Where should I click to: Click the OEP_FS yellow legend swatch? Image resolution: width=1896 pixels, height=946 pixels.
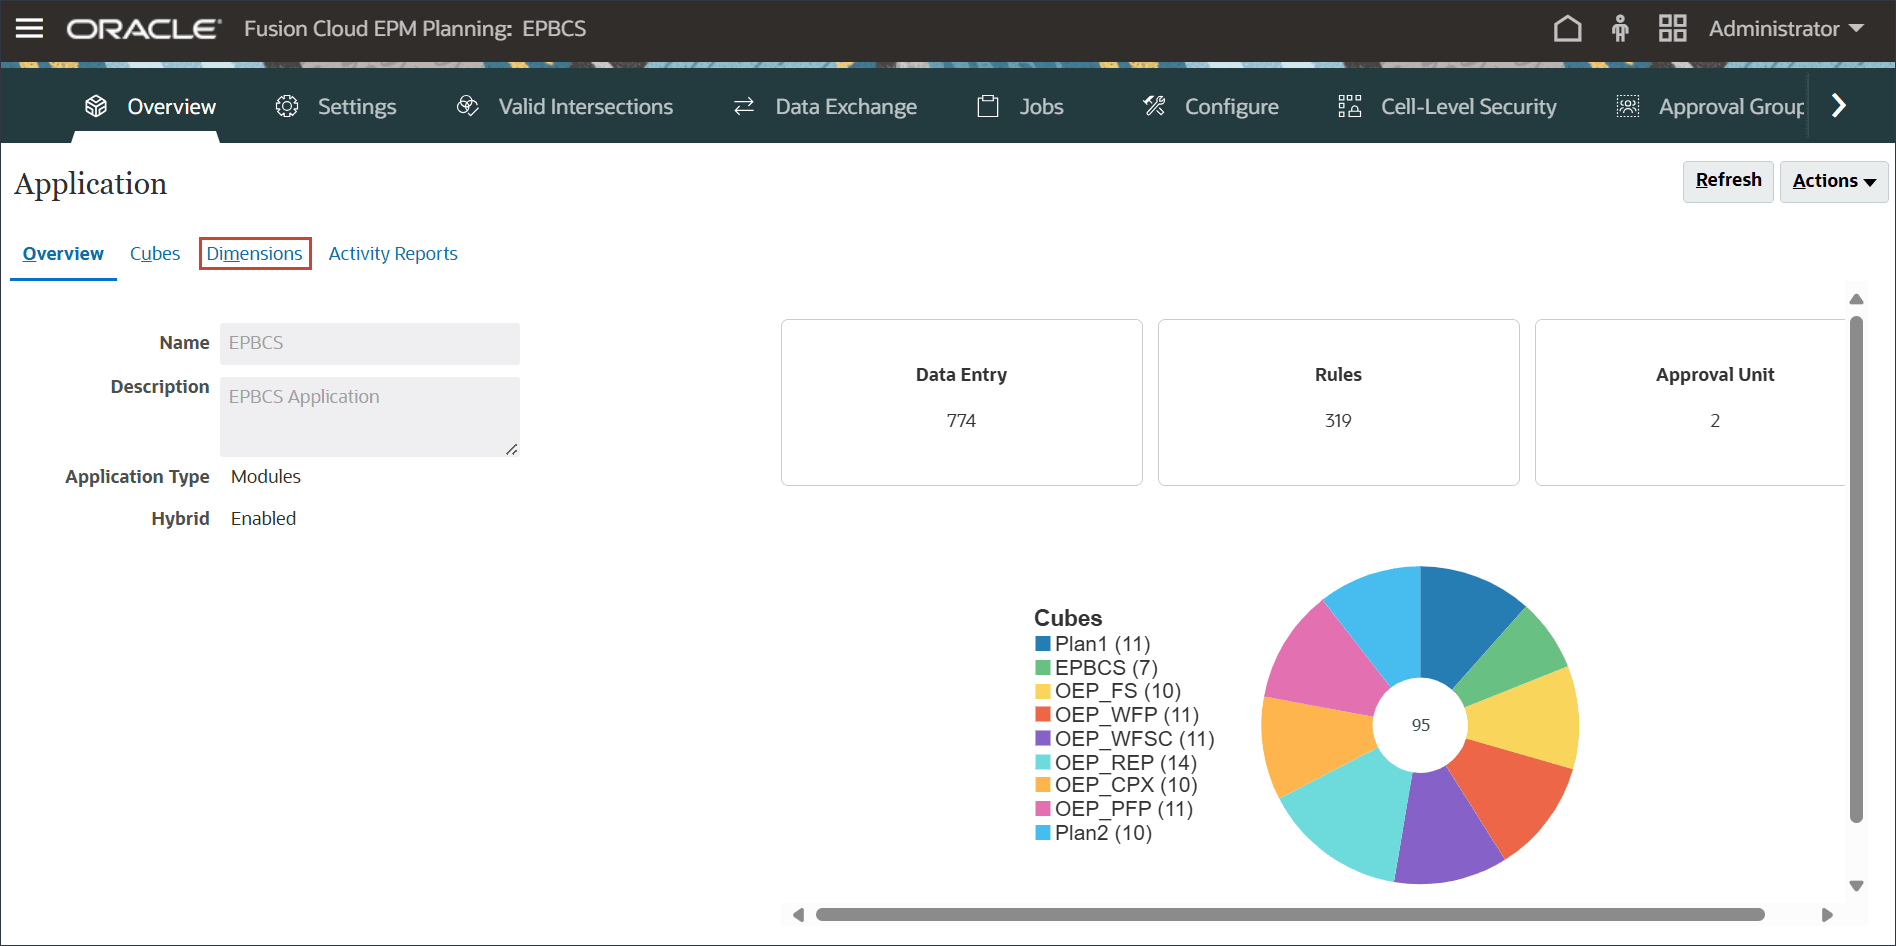tap(1043, 691)
